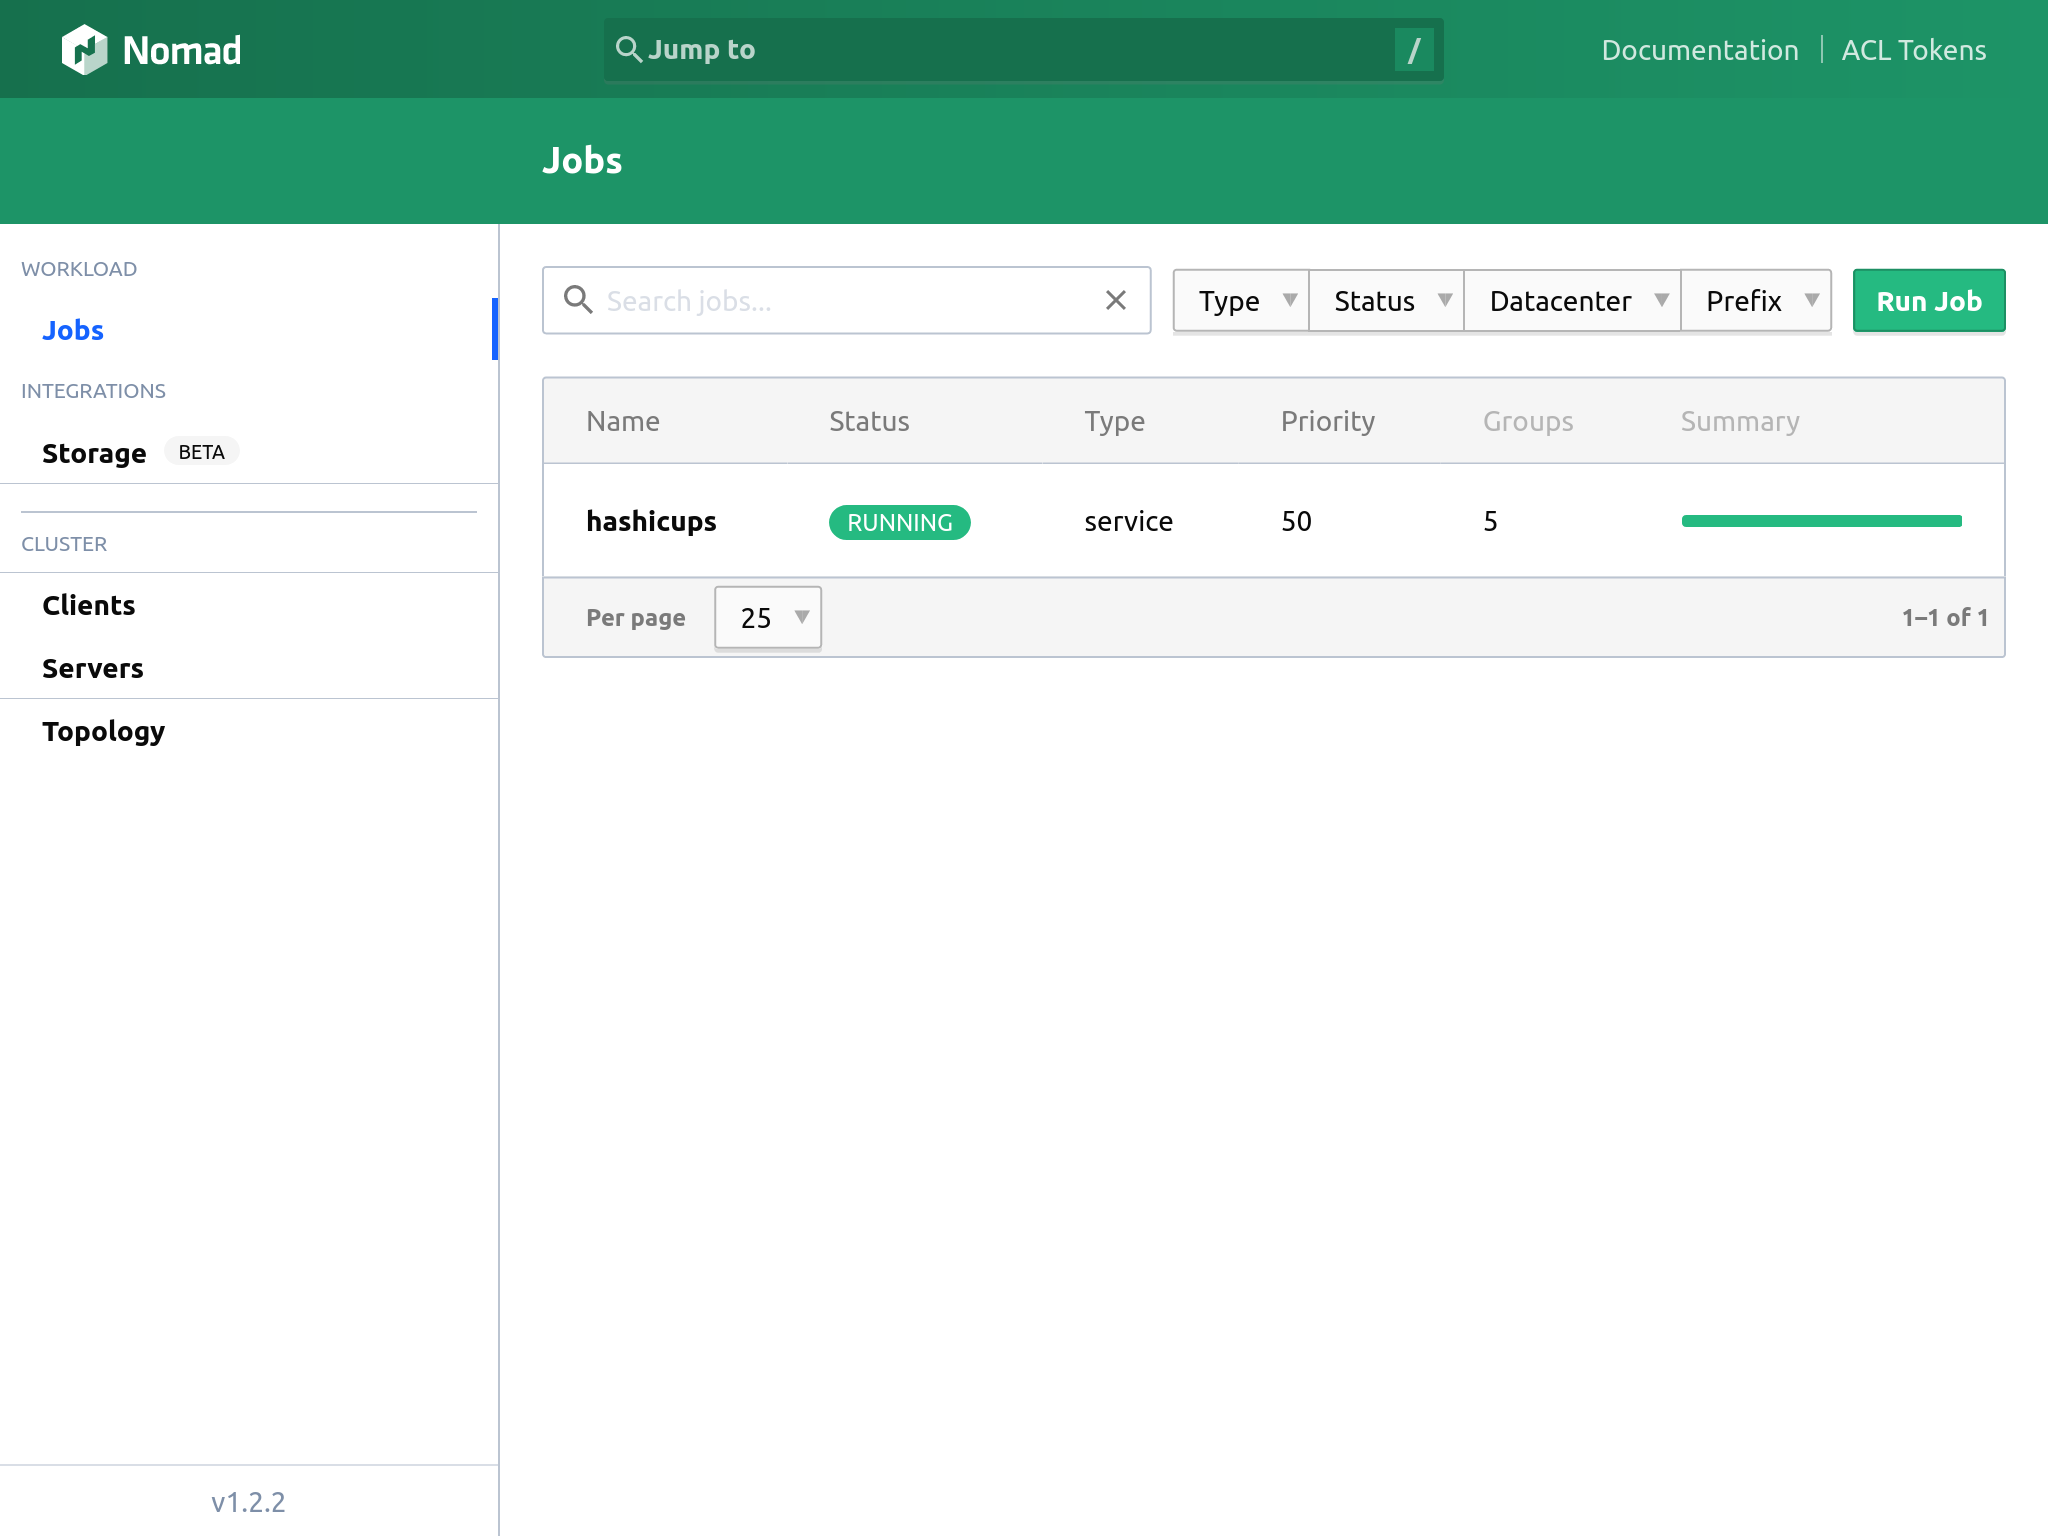Clear the job search with the X icon
Image resolution: width=2048 pixels, height=1536 pixels.
click(x=1116, y=300)
